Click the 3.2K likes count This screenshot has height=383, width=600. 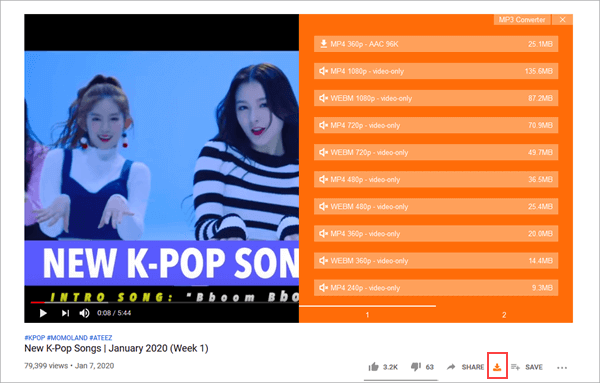(x=390, y=367)
